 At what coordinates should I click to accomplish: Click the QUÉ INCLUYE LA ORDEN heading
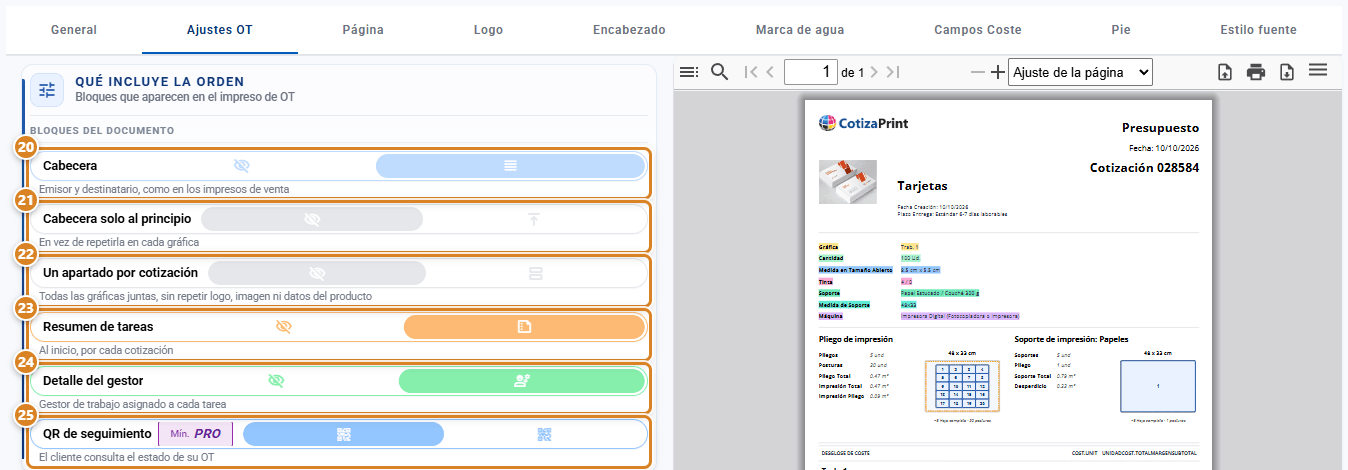click(160, 81)
